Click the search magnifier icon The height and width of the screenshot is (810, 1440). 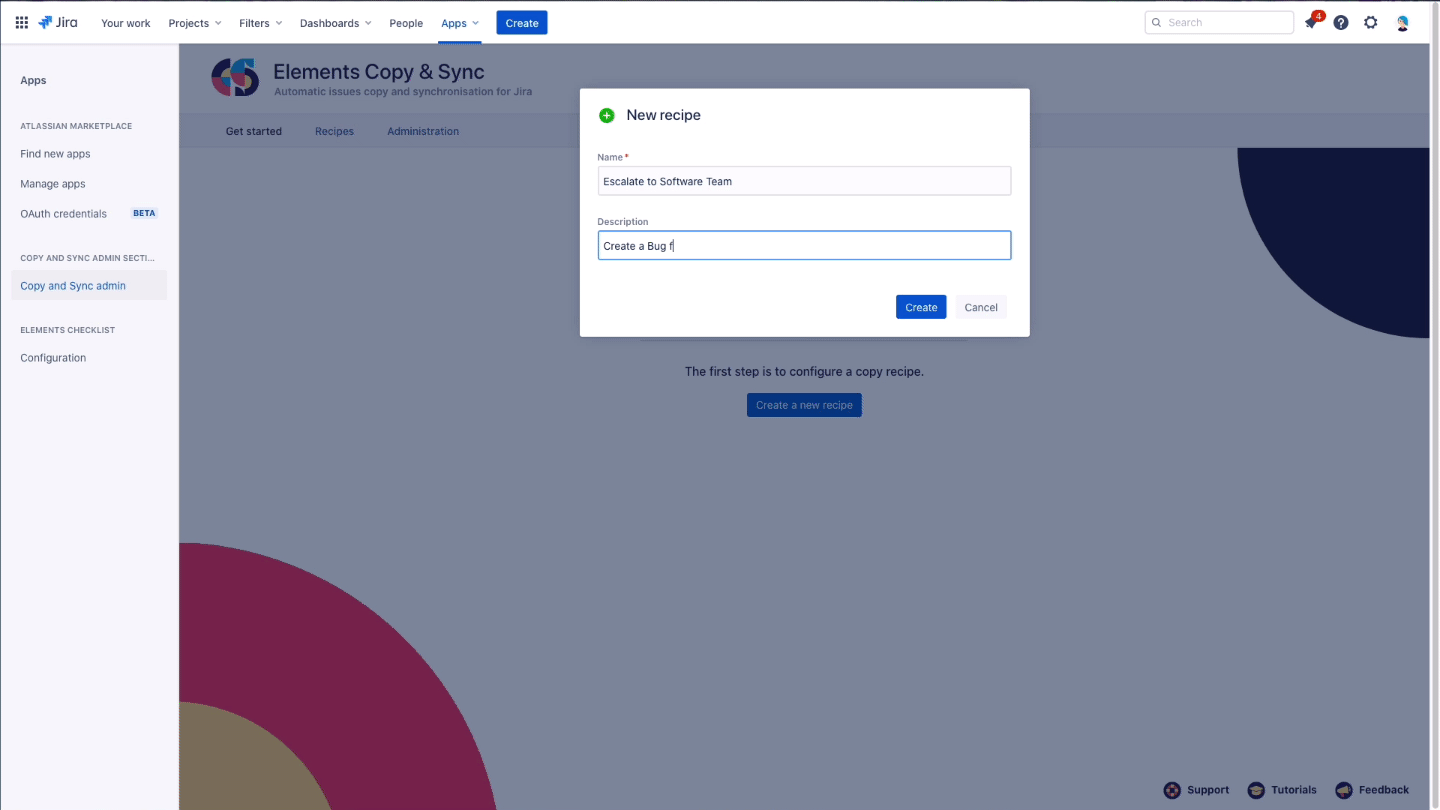[x=1157, y=22]
